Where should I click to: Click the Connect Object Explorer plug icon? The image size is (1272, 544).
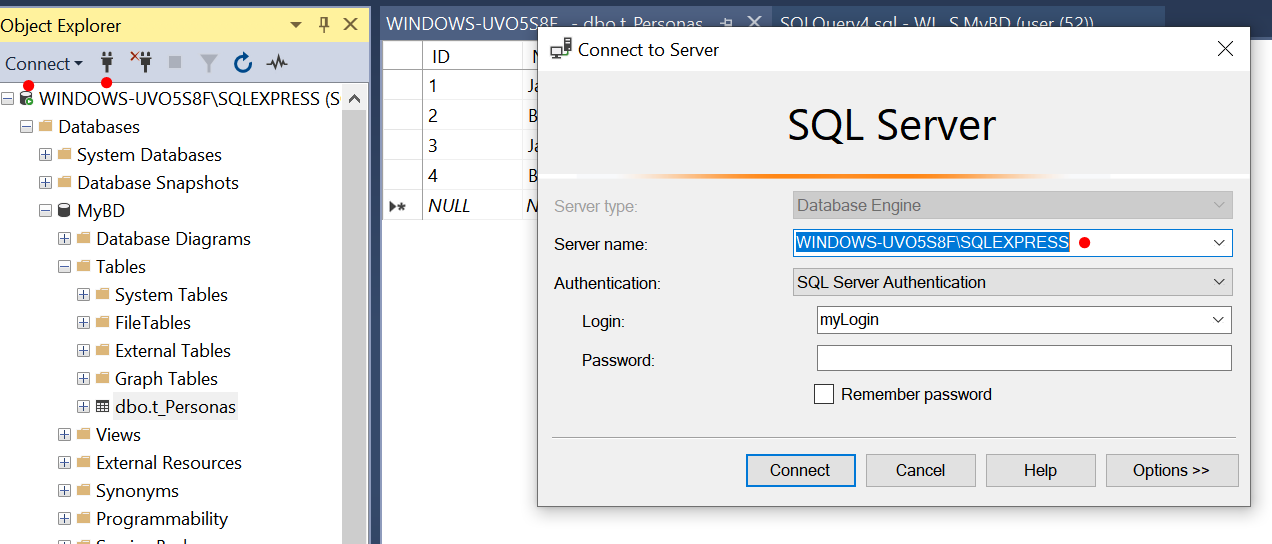coord(107,63)
